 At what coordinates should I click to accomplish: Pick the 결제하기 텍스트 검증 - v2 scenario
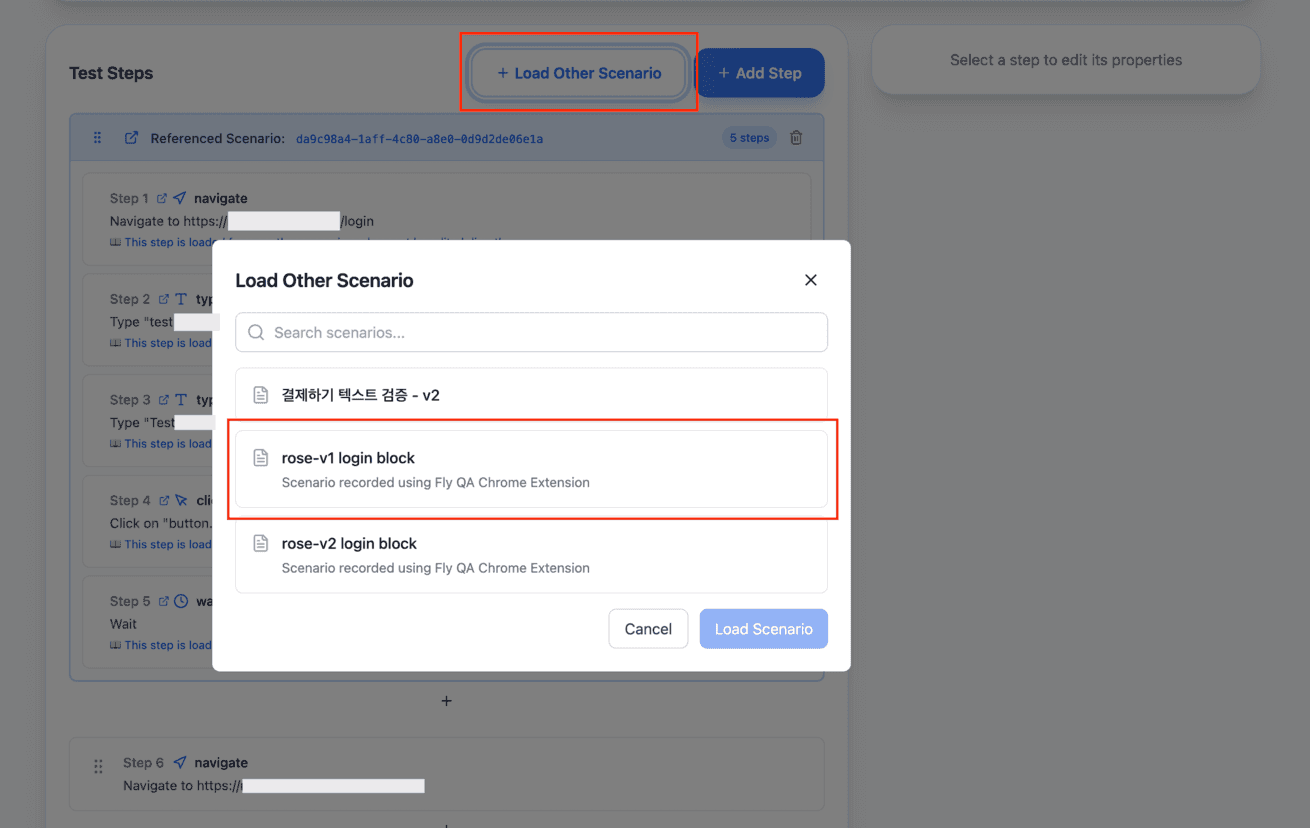click(x=531, y=395)
